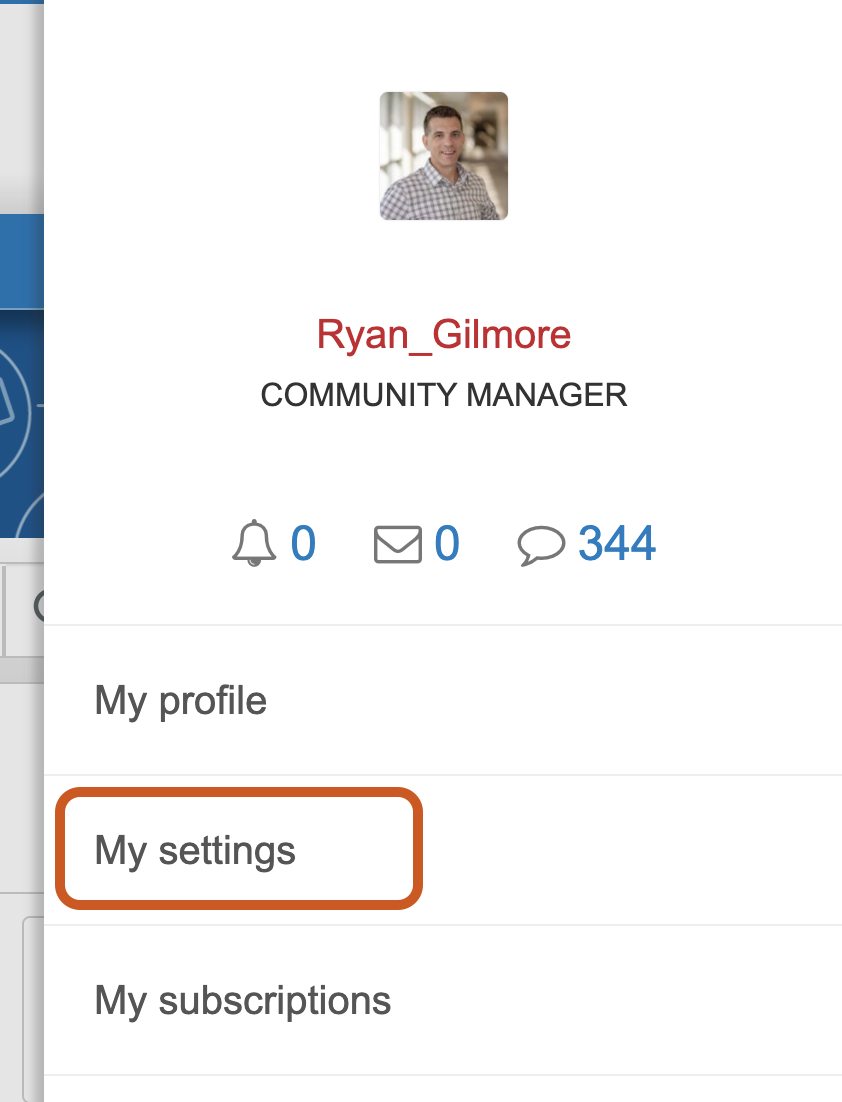The image size is (842, 1102).
Task: View posts via the speech bubble icon
Action: (x=545, y=543)
